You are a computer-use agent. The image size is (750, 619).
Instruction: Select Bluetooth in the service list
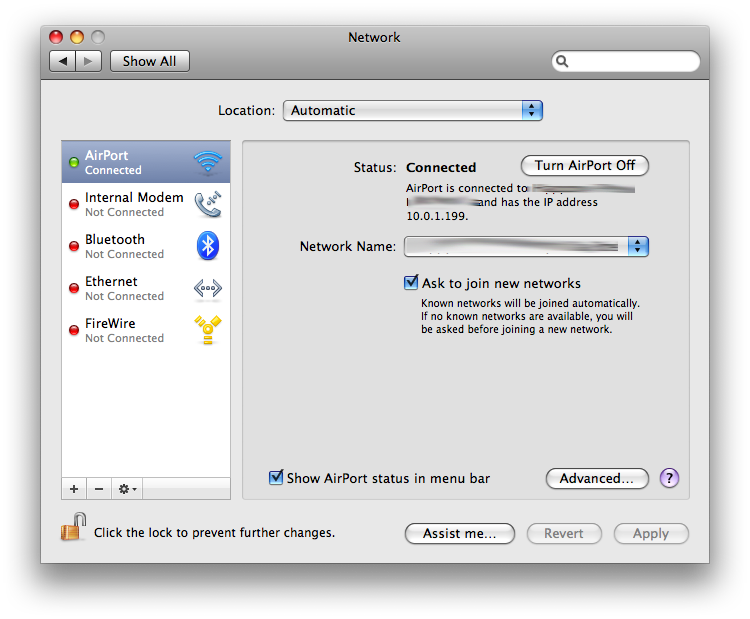point(146,246)
